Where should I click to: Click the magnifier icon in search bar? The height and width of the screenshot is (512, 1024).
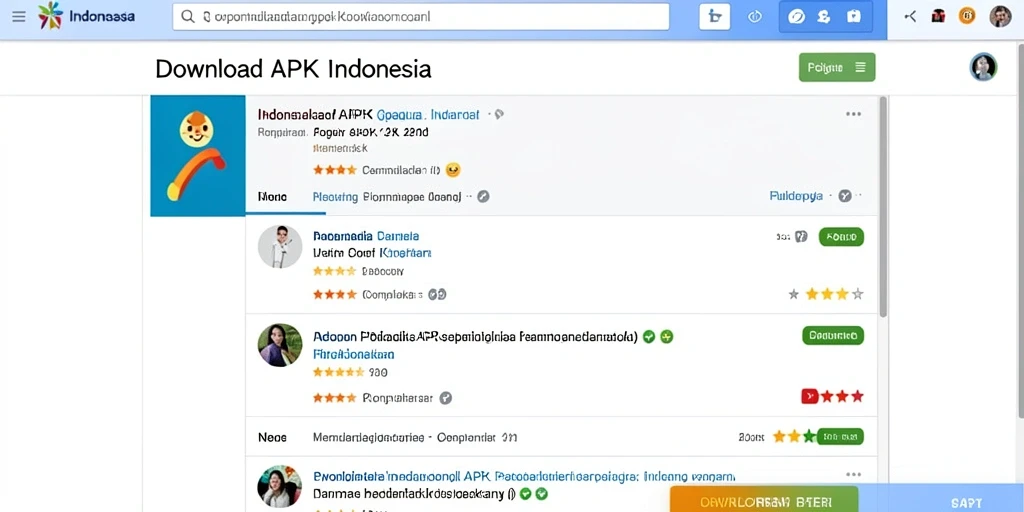point(188,17)
